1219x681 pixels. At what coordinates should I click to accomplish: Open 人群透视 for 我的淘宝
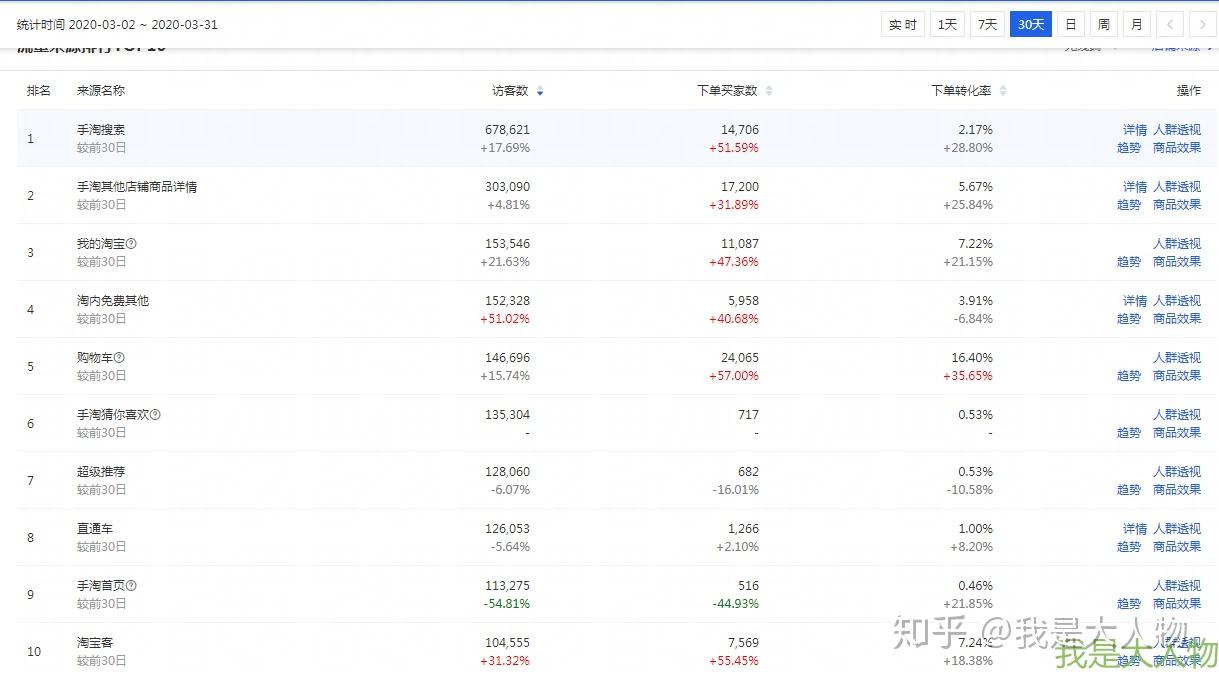[x=1177, y=244]
